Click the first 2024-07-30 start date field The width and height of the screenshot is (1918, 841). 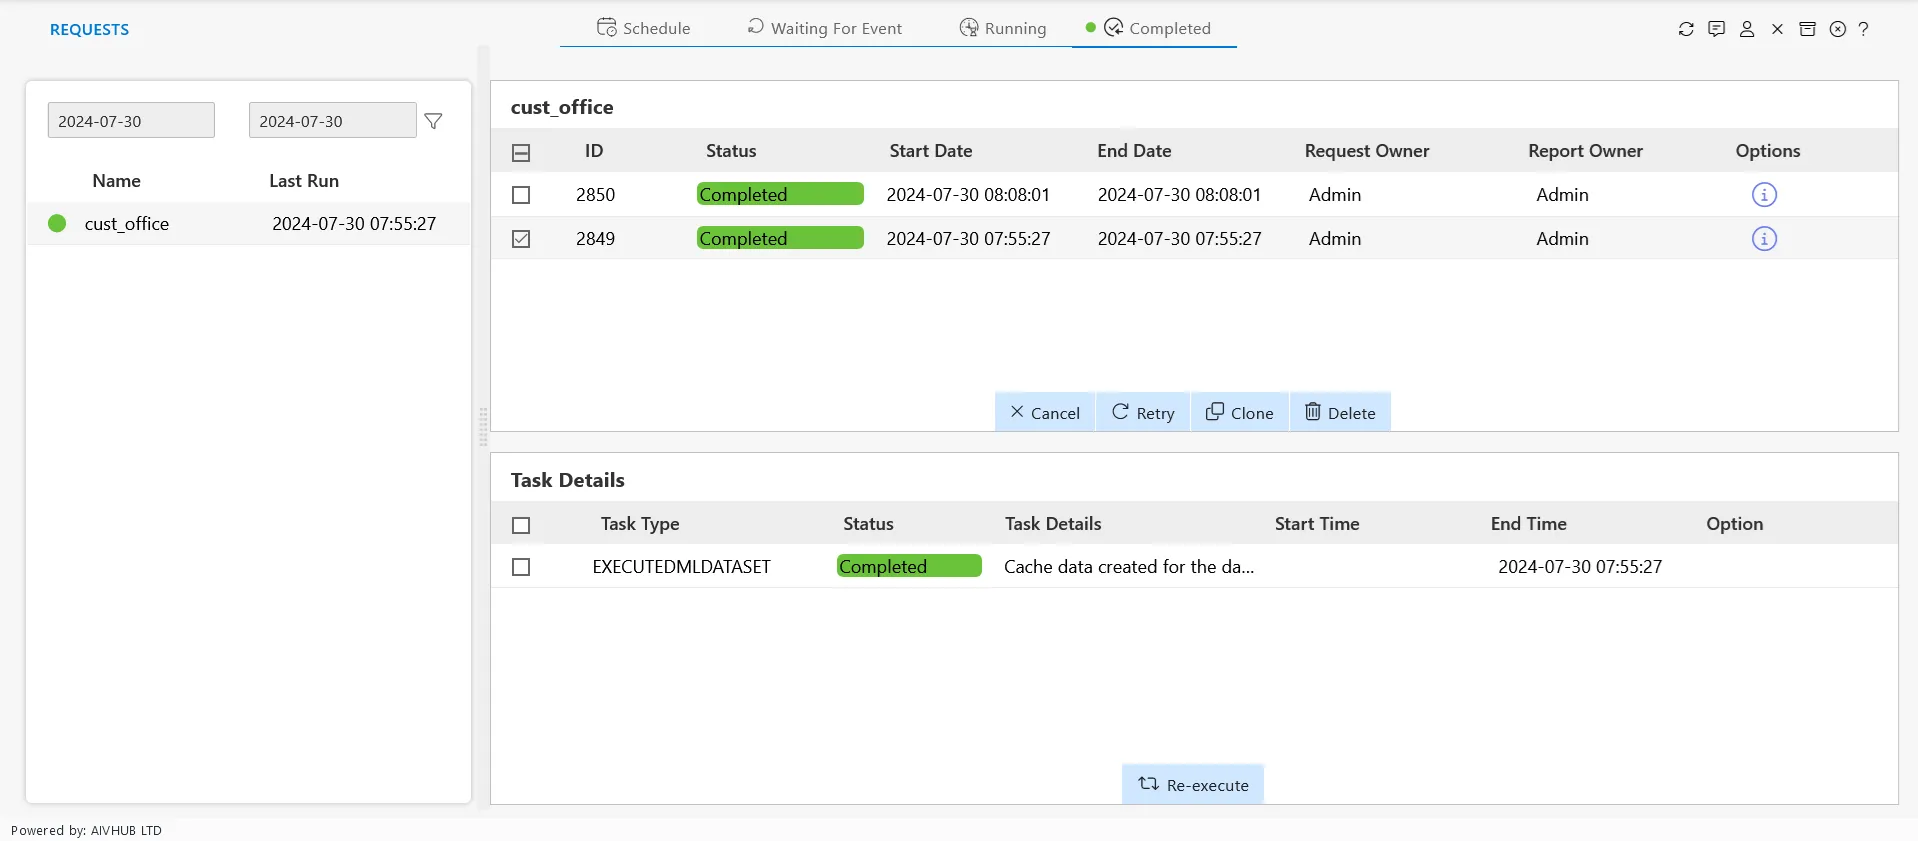pos(131,120)
